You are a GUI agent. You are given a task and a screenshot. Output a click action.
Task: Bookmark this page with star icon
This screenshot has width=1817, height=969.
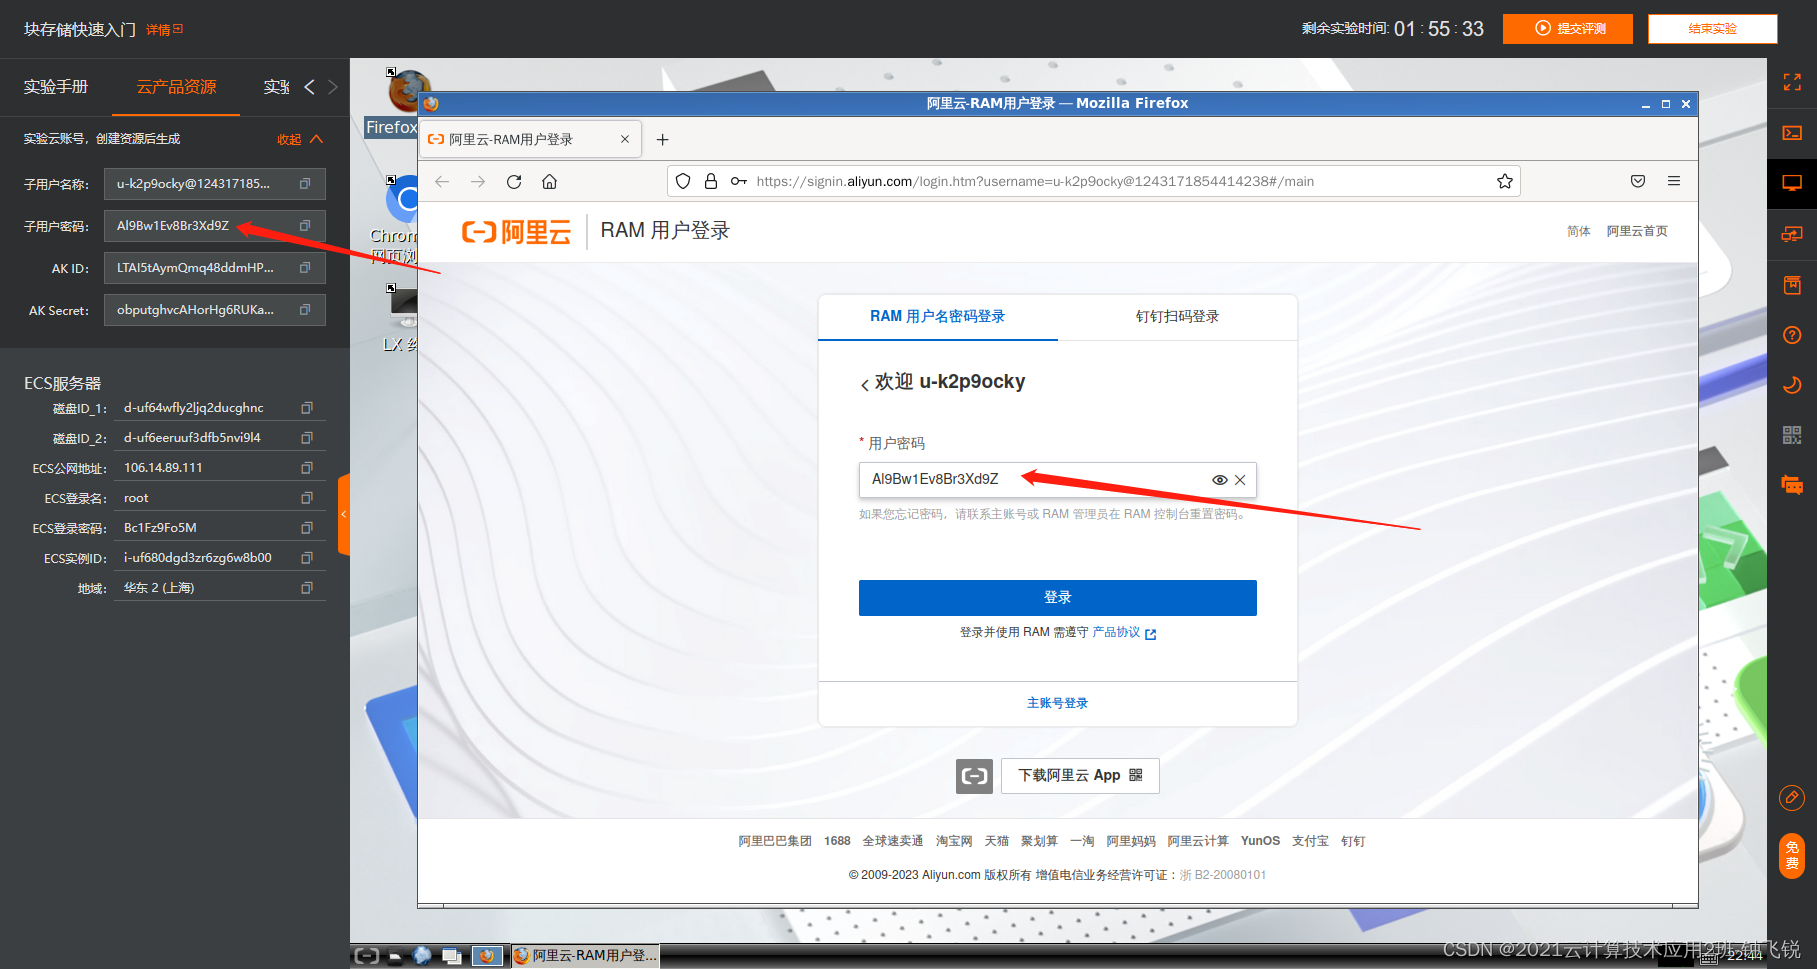(1504, 181)
